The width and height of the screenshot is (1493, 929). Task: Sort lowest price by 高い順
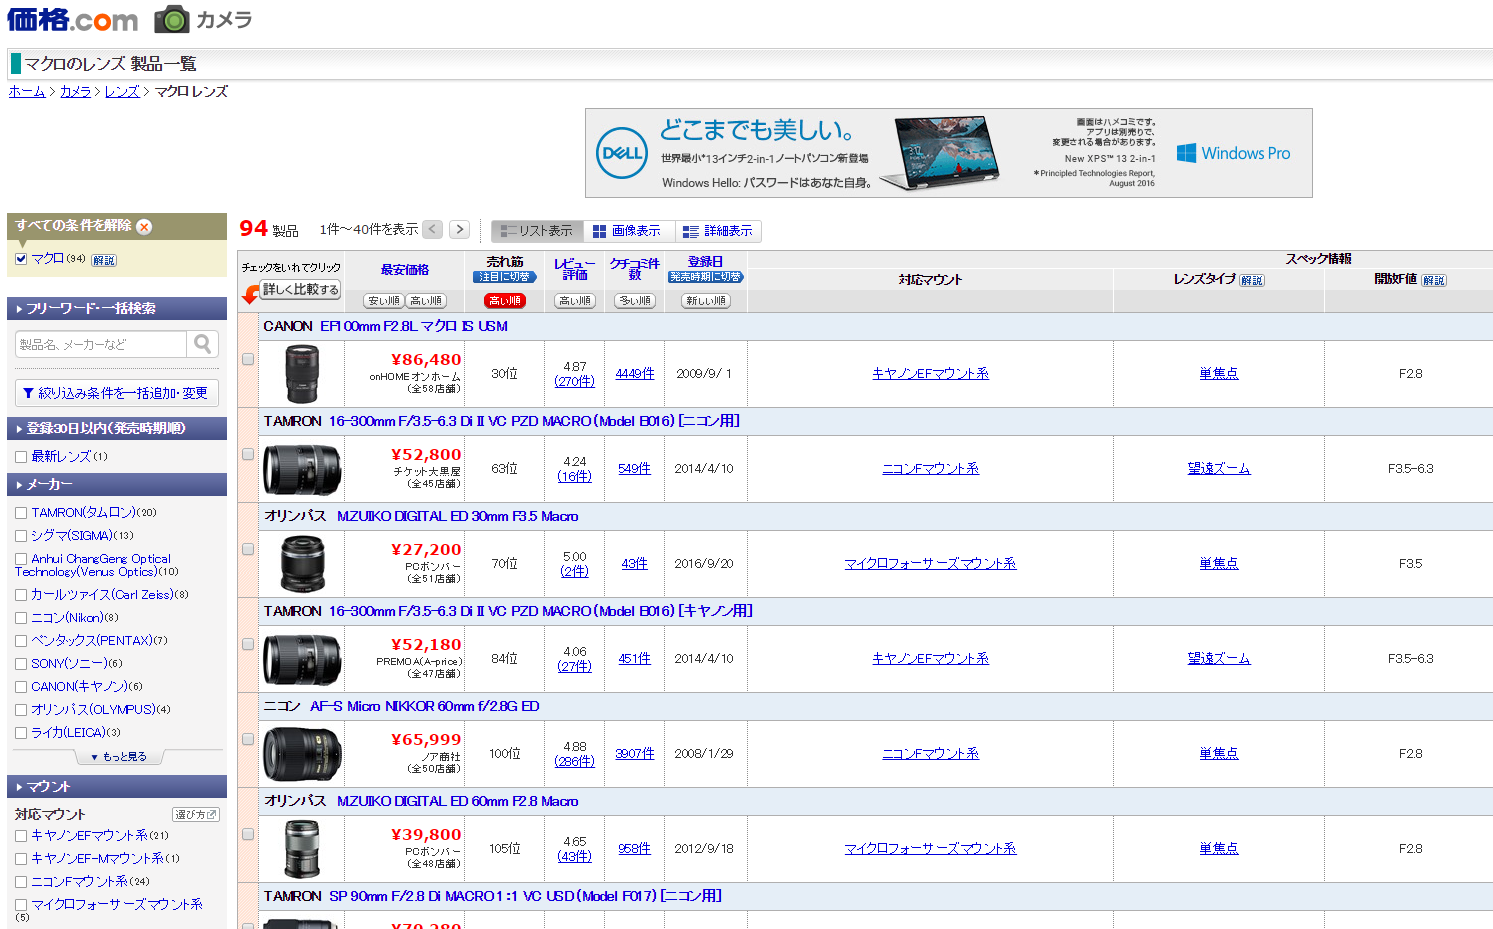pos(426,301)
